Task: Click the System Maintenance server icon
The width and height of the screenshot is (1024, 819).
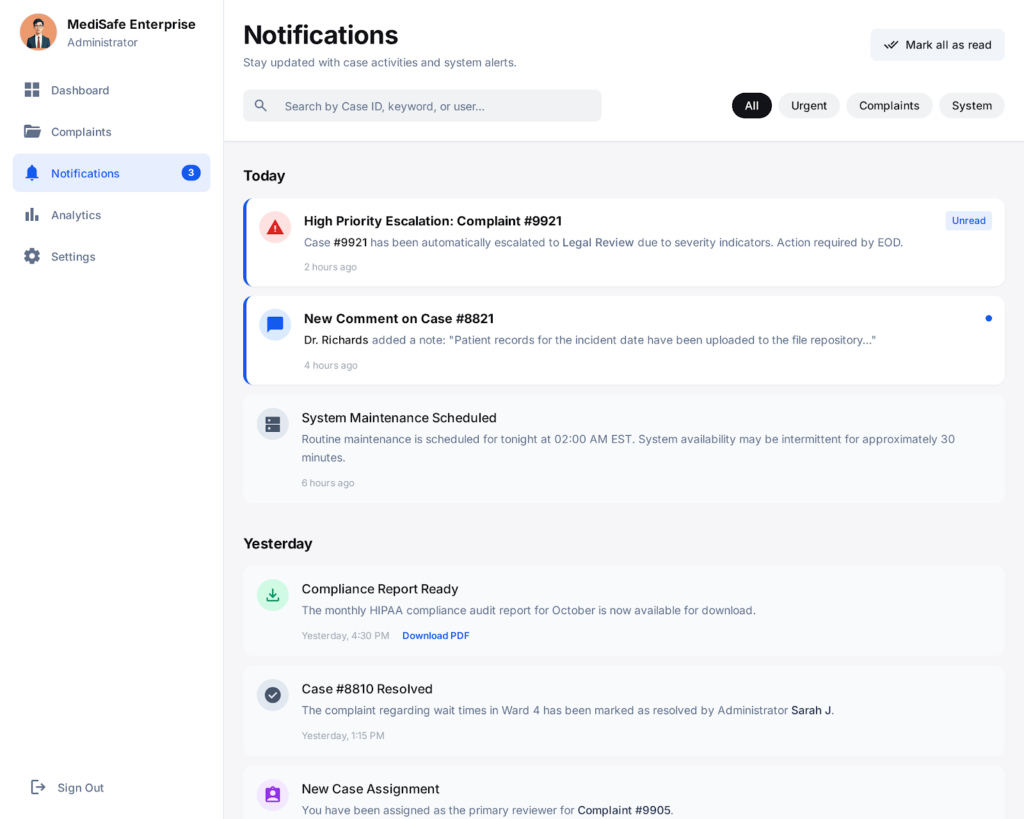Action: pos(273,424)
